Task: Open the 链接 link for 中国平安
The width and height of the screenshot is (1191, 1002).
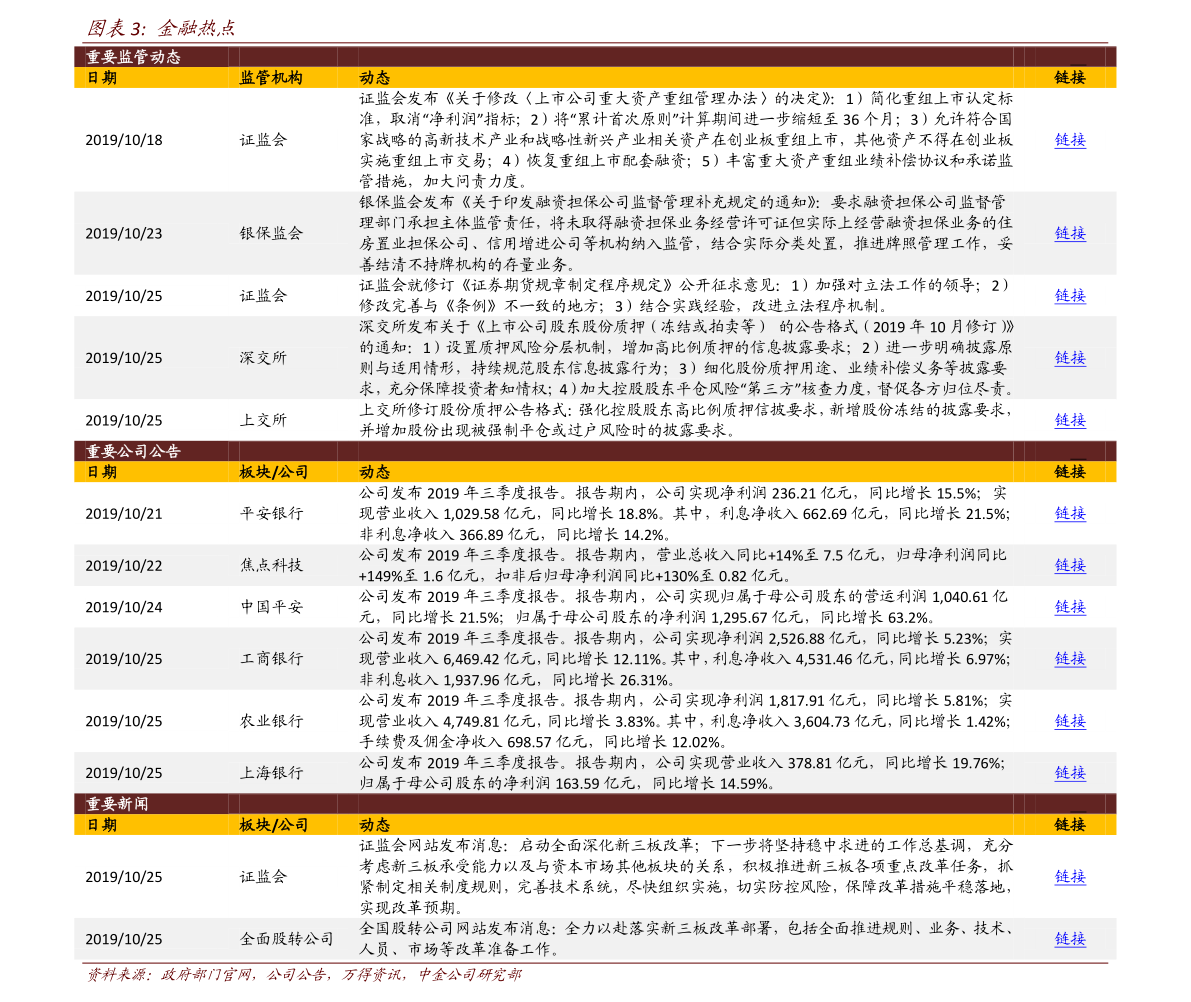Action: pyautogui.click(x=1069, y=607)
